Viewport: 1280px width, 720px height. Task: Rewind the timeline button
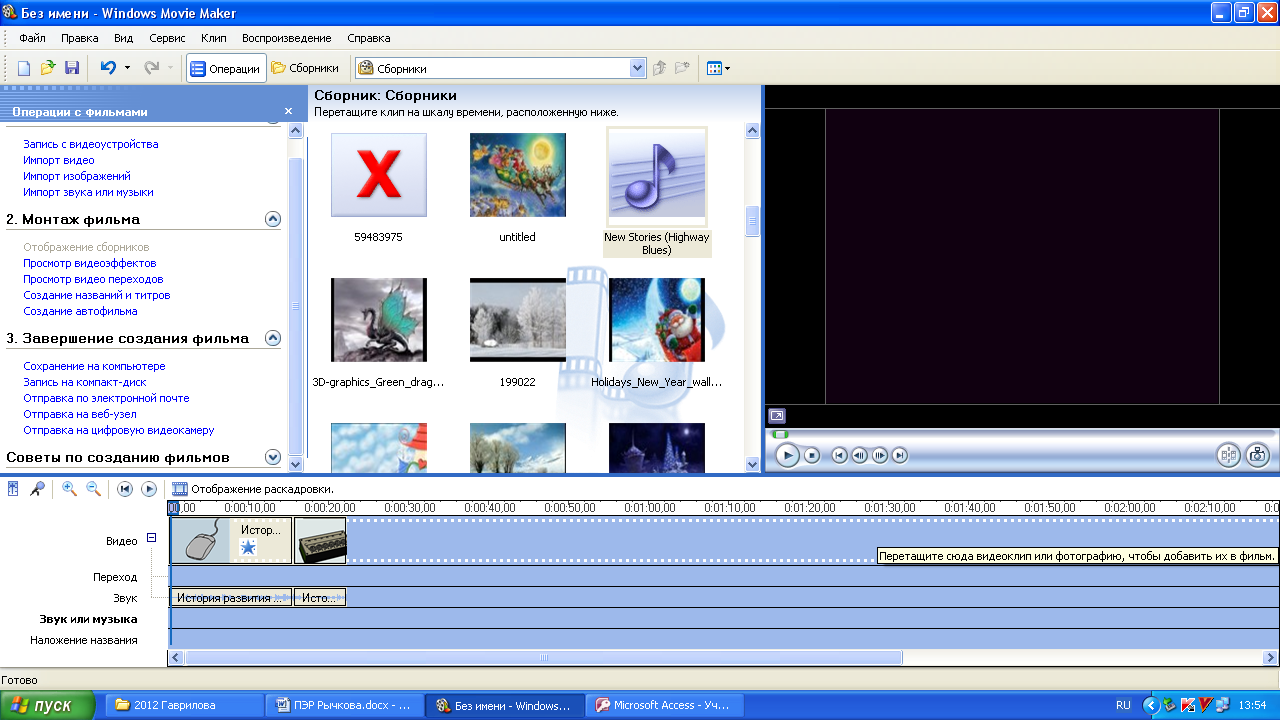coord(125,489)
